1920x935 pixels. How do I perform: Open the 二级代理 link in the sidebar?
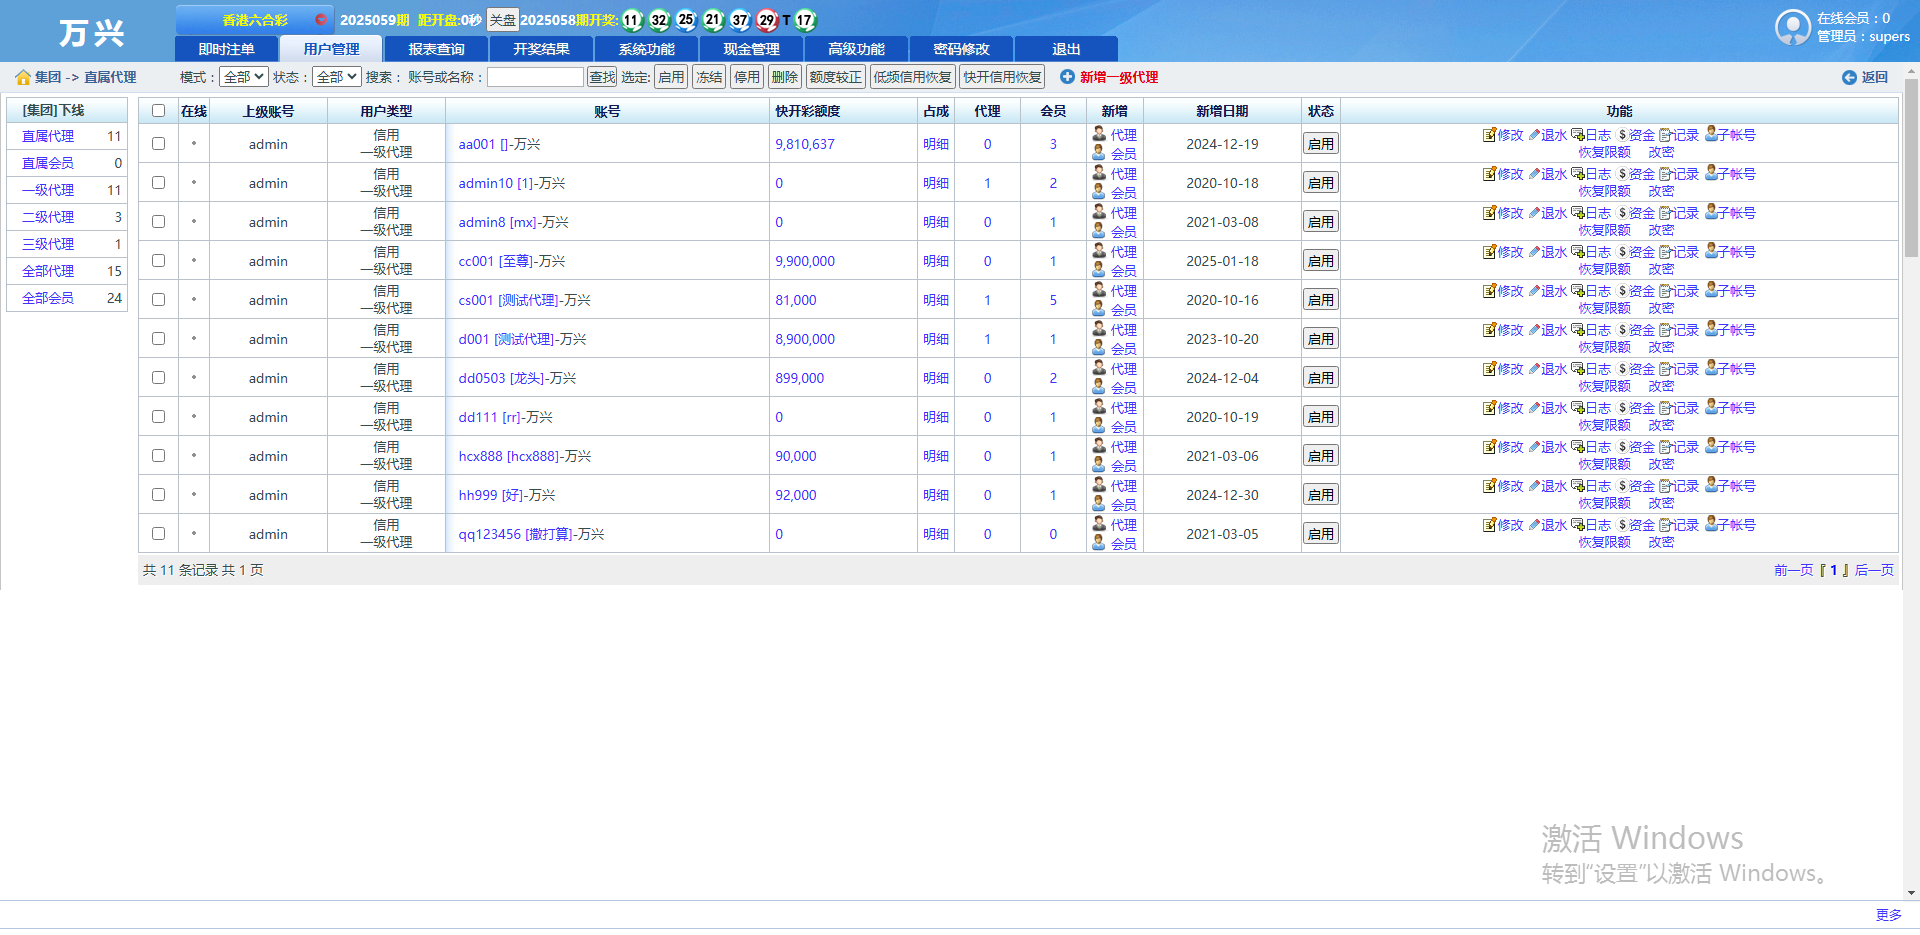tap(48, 217)
